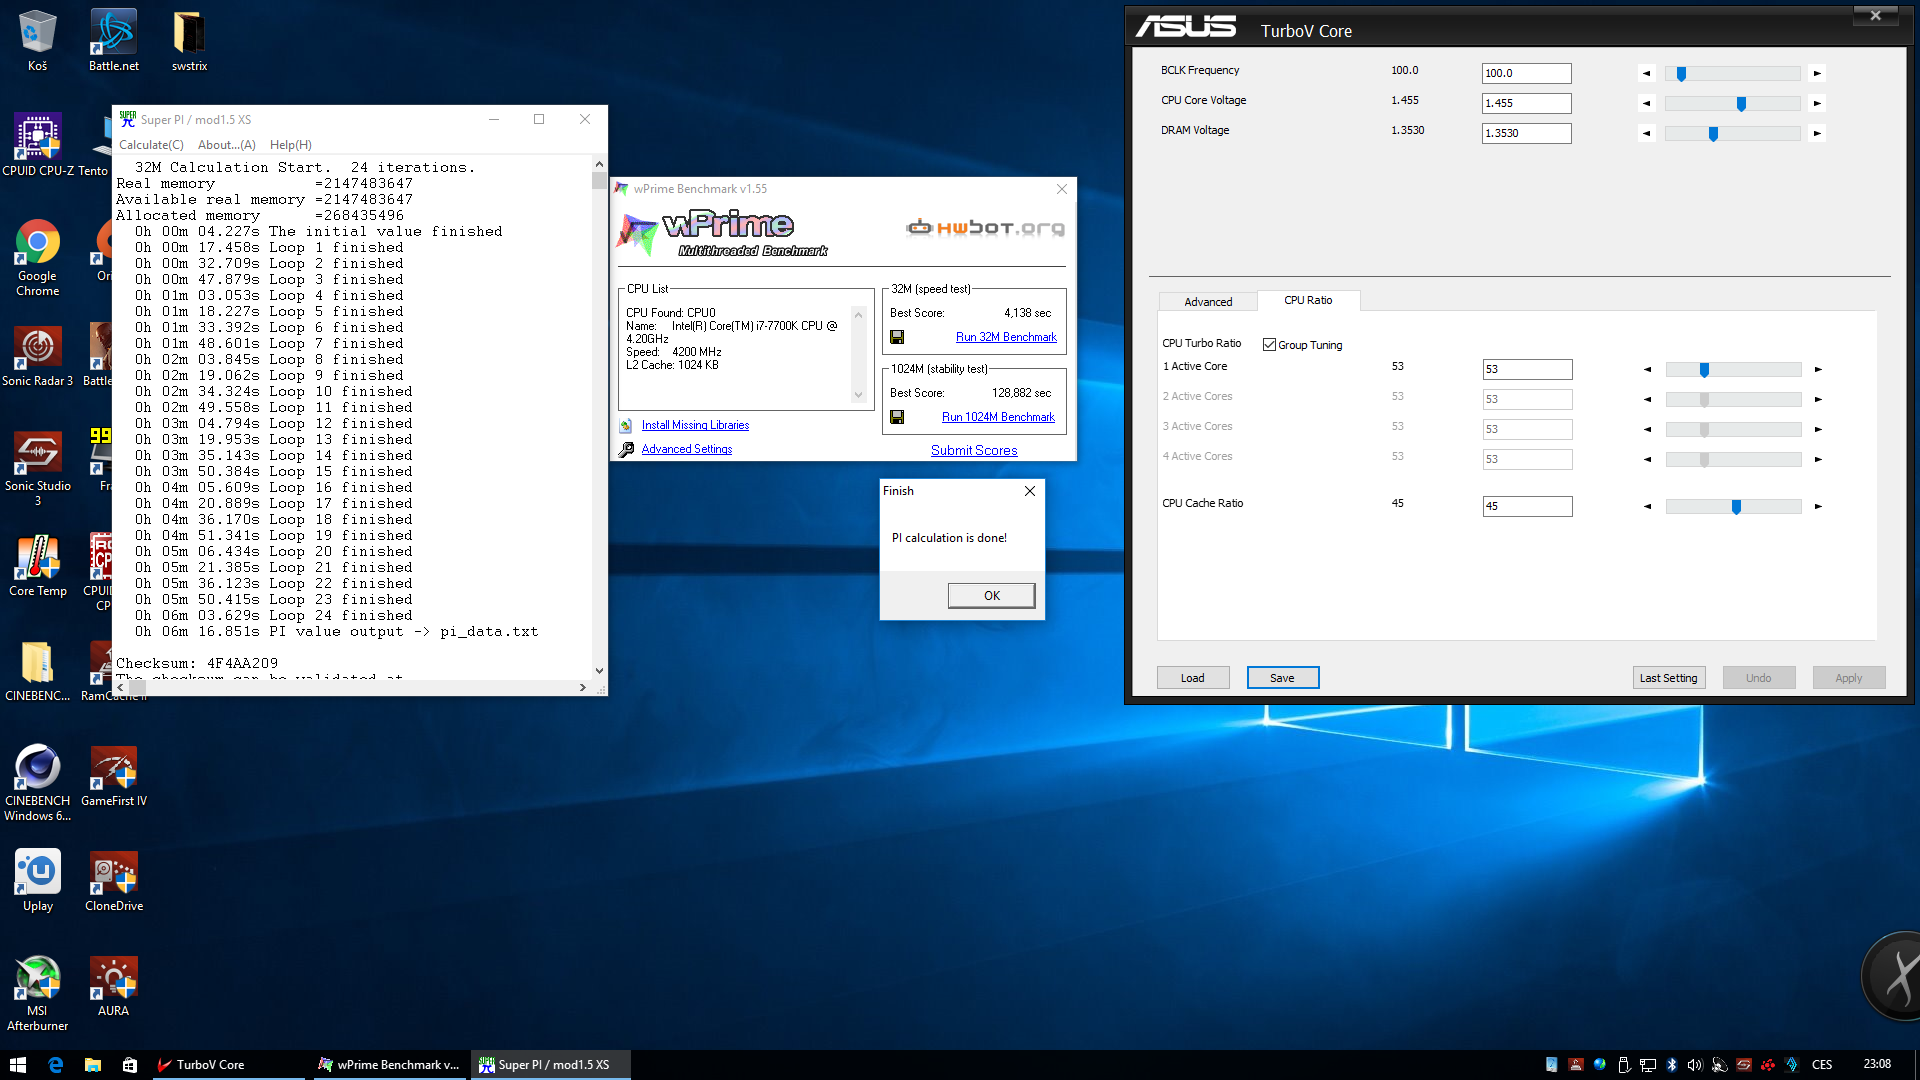The width and height of the screenshot is (1920, 1080).
Task: Increase DRAM Voltage with right arrow
Action: click(1817, 133)
